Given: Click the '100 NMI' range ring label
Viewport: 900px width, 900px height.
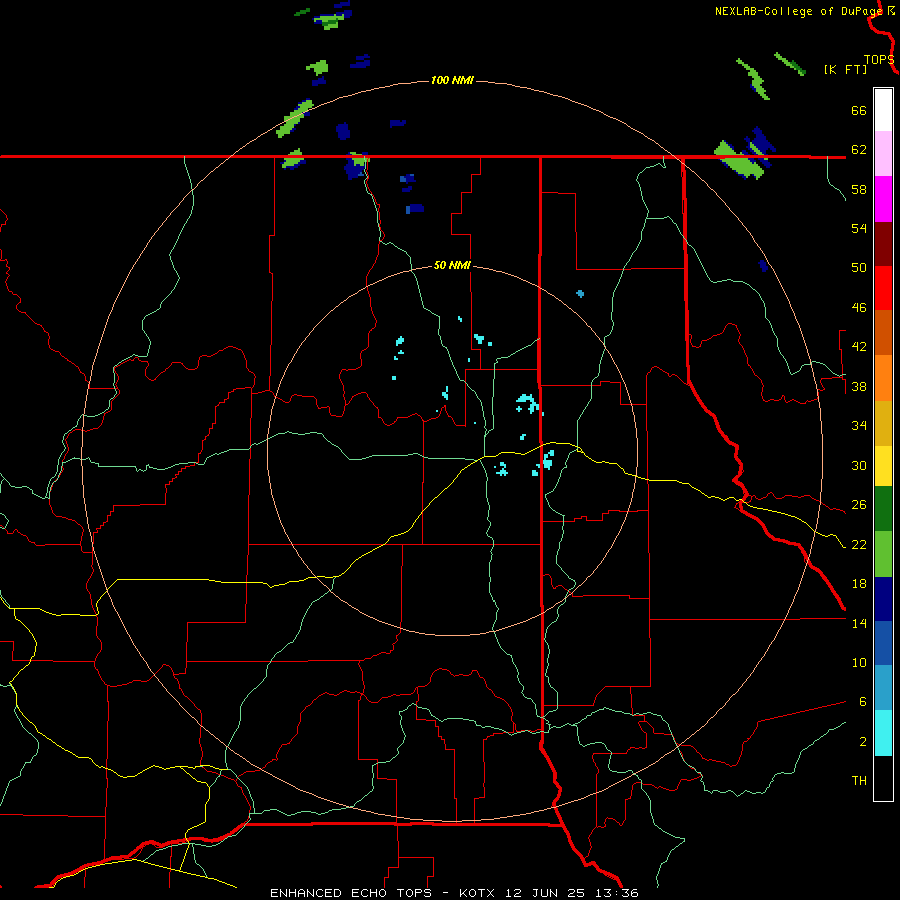Looking at the screenshot, I should (452, 80).
